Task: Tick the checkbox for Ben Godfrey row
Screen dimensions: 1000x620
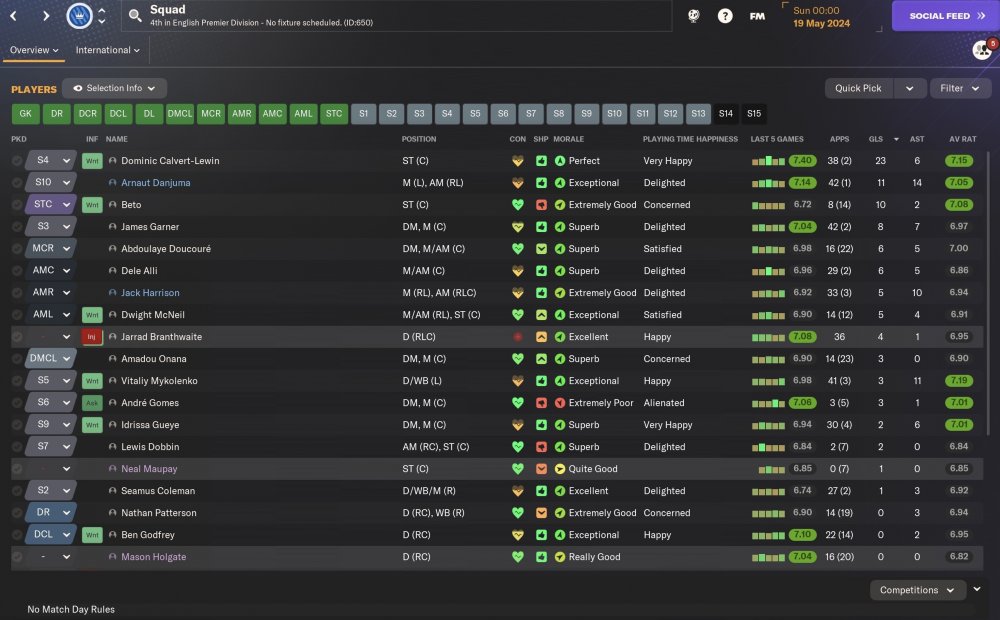Action: [x=17, y=535]
